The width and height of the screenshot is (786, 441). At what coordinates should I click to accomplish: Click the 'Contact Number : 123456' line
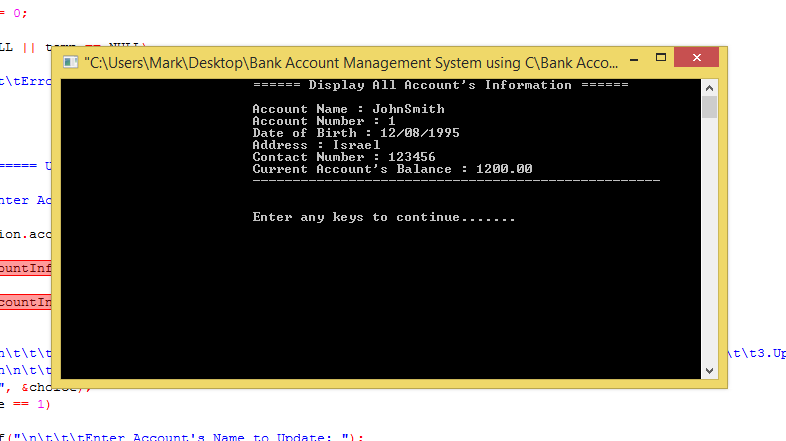tap(344, 157)
